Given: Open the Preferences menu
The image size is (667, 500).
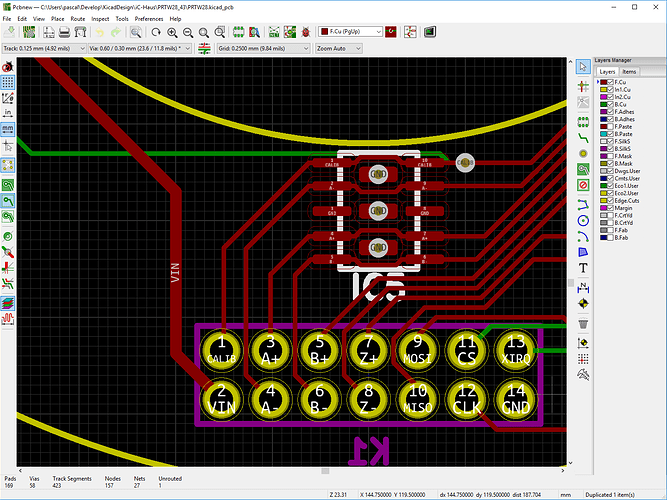Looking at the screenshot, I should coord(149,19).
